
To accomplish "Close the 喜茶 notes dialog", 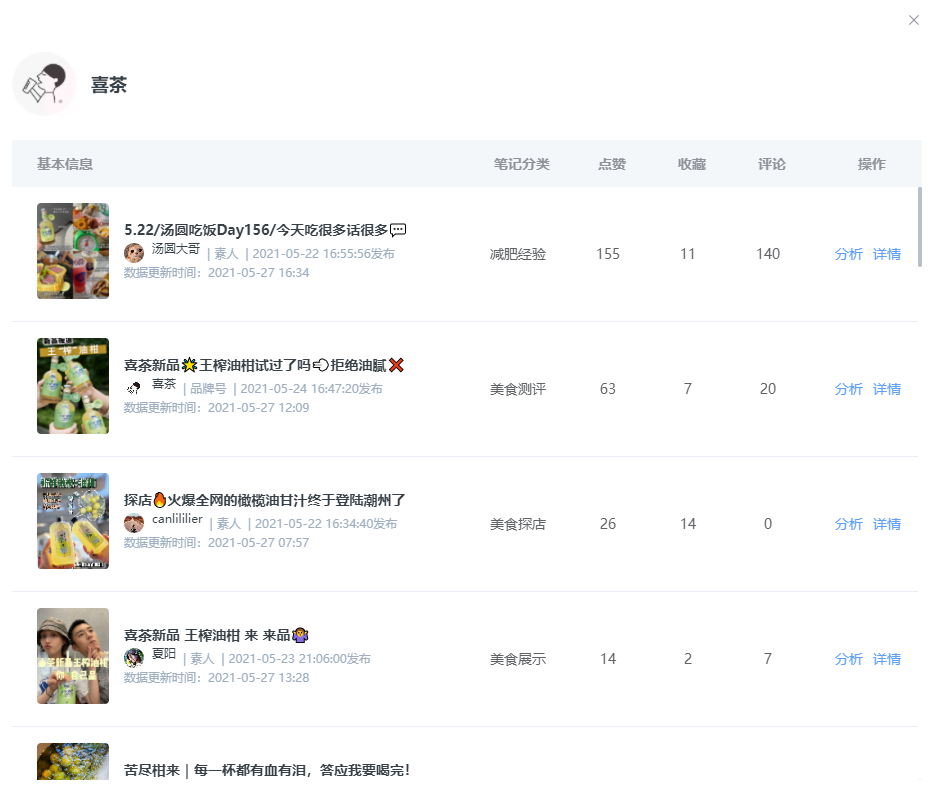I will tap(913, 20).
